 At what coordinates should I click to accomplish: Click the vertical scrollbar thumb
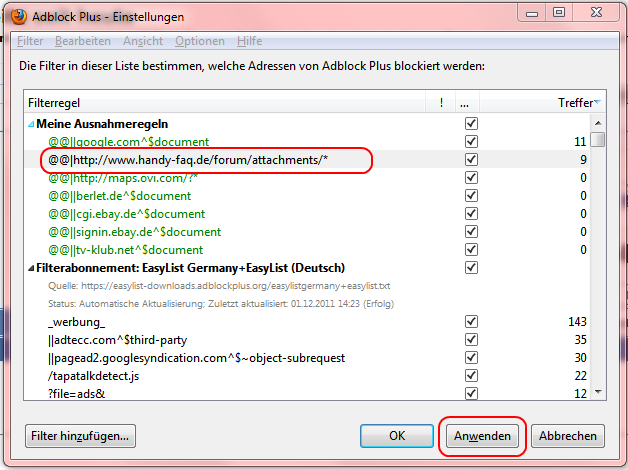tap(597, 140)
